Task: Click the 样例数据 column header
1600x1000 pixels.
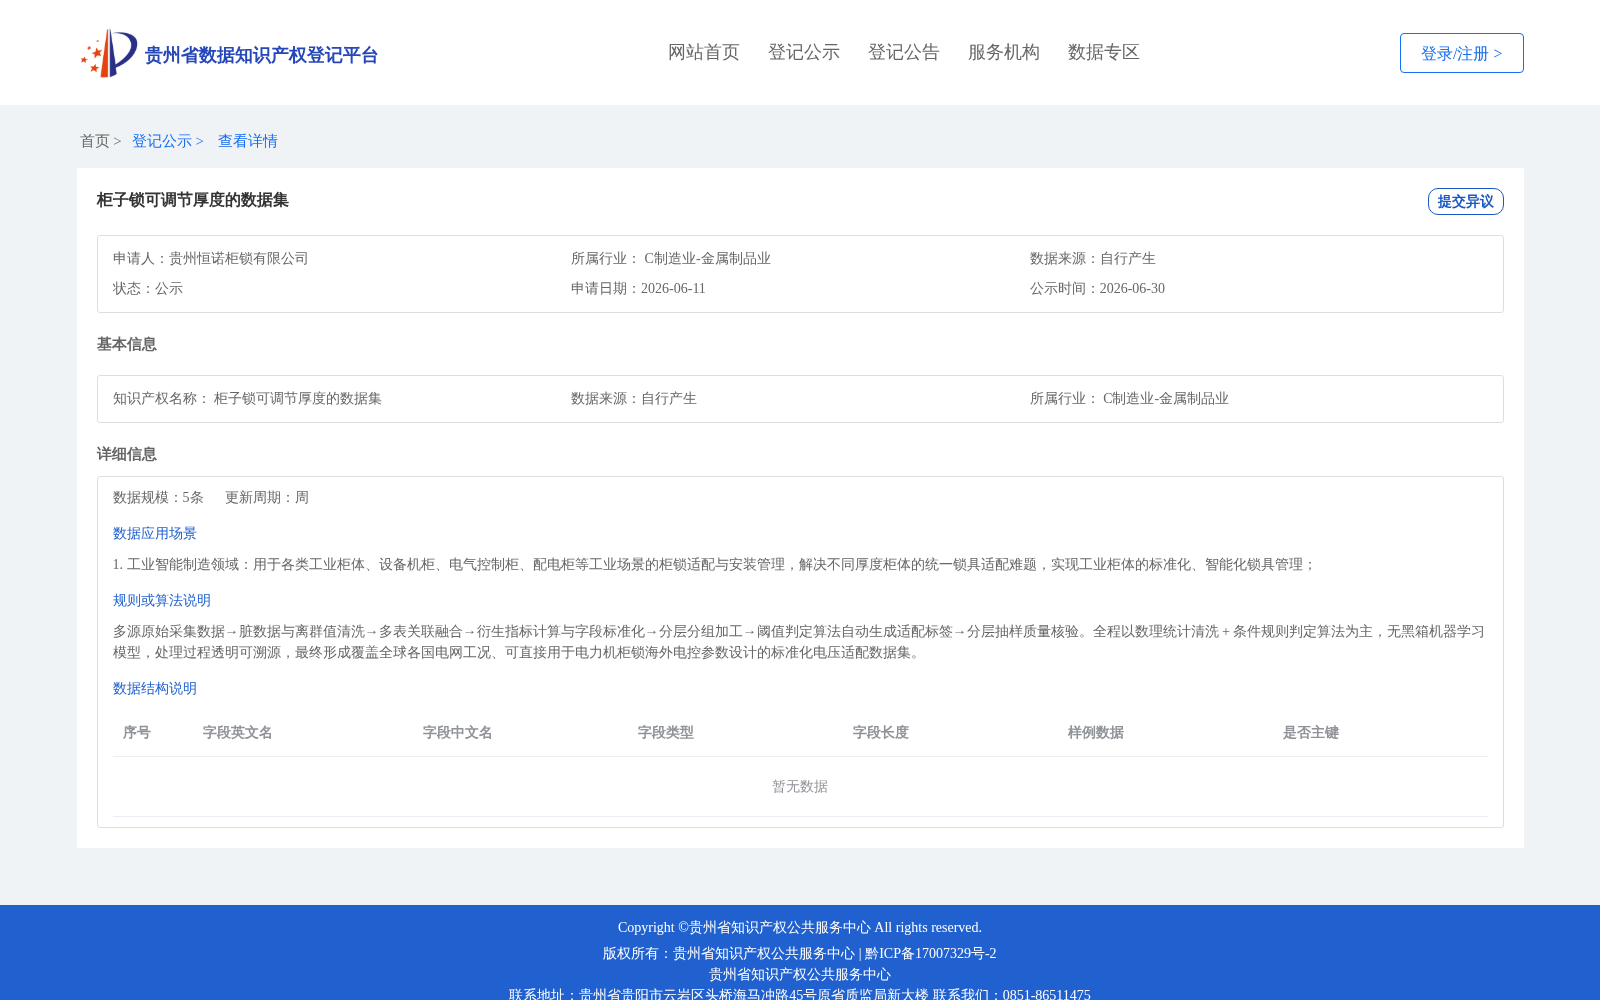Action: [x=1096, y=732]
